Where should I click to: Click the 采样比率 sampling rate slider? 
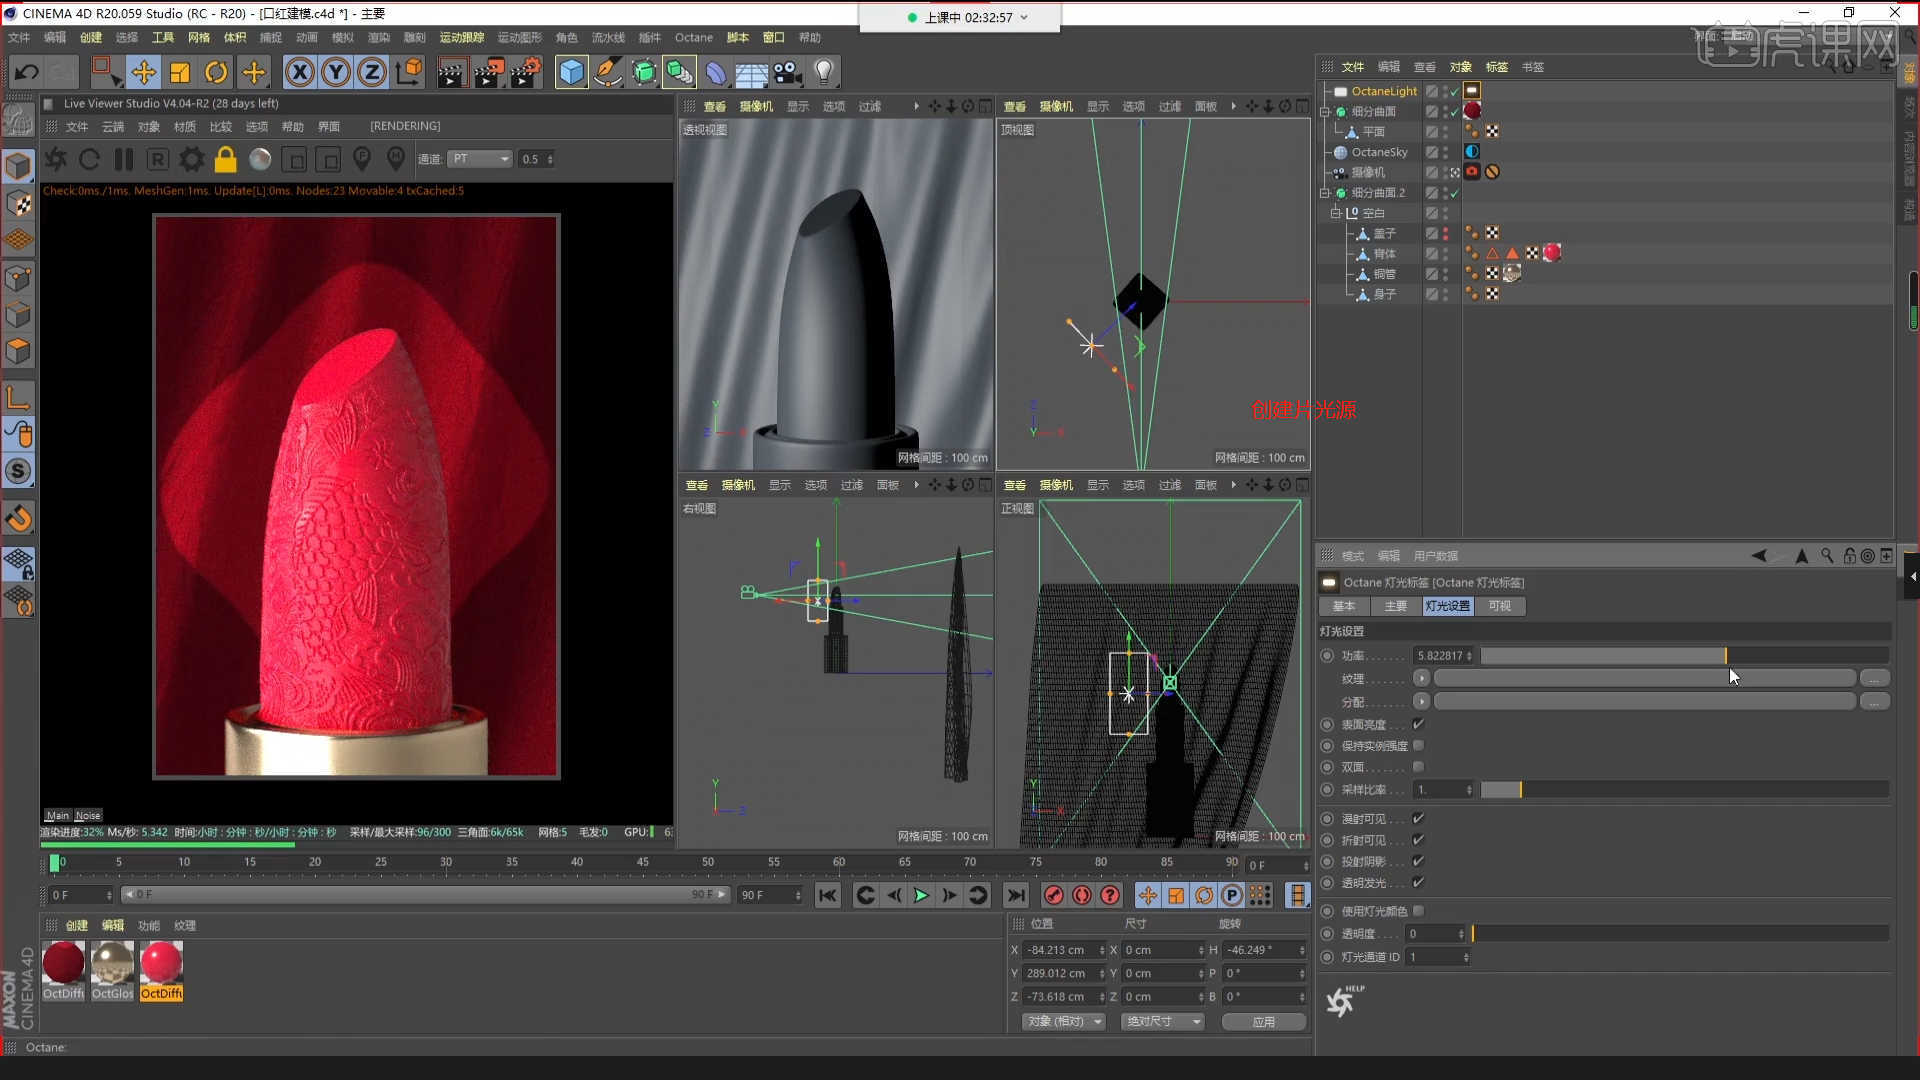1684,790
